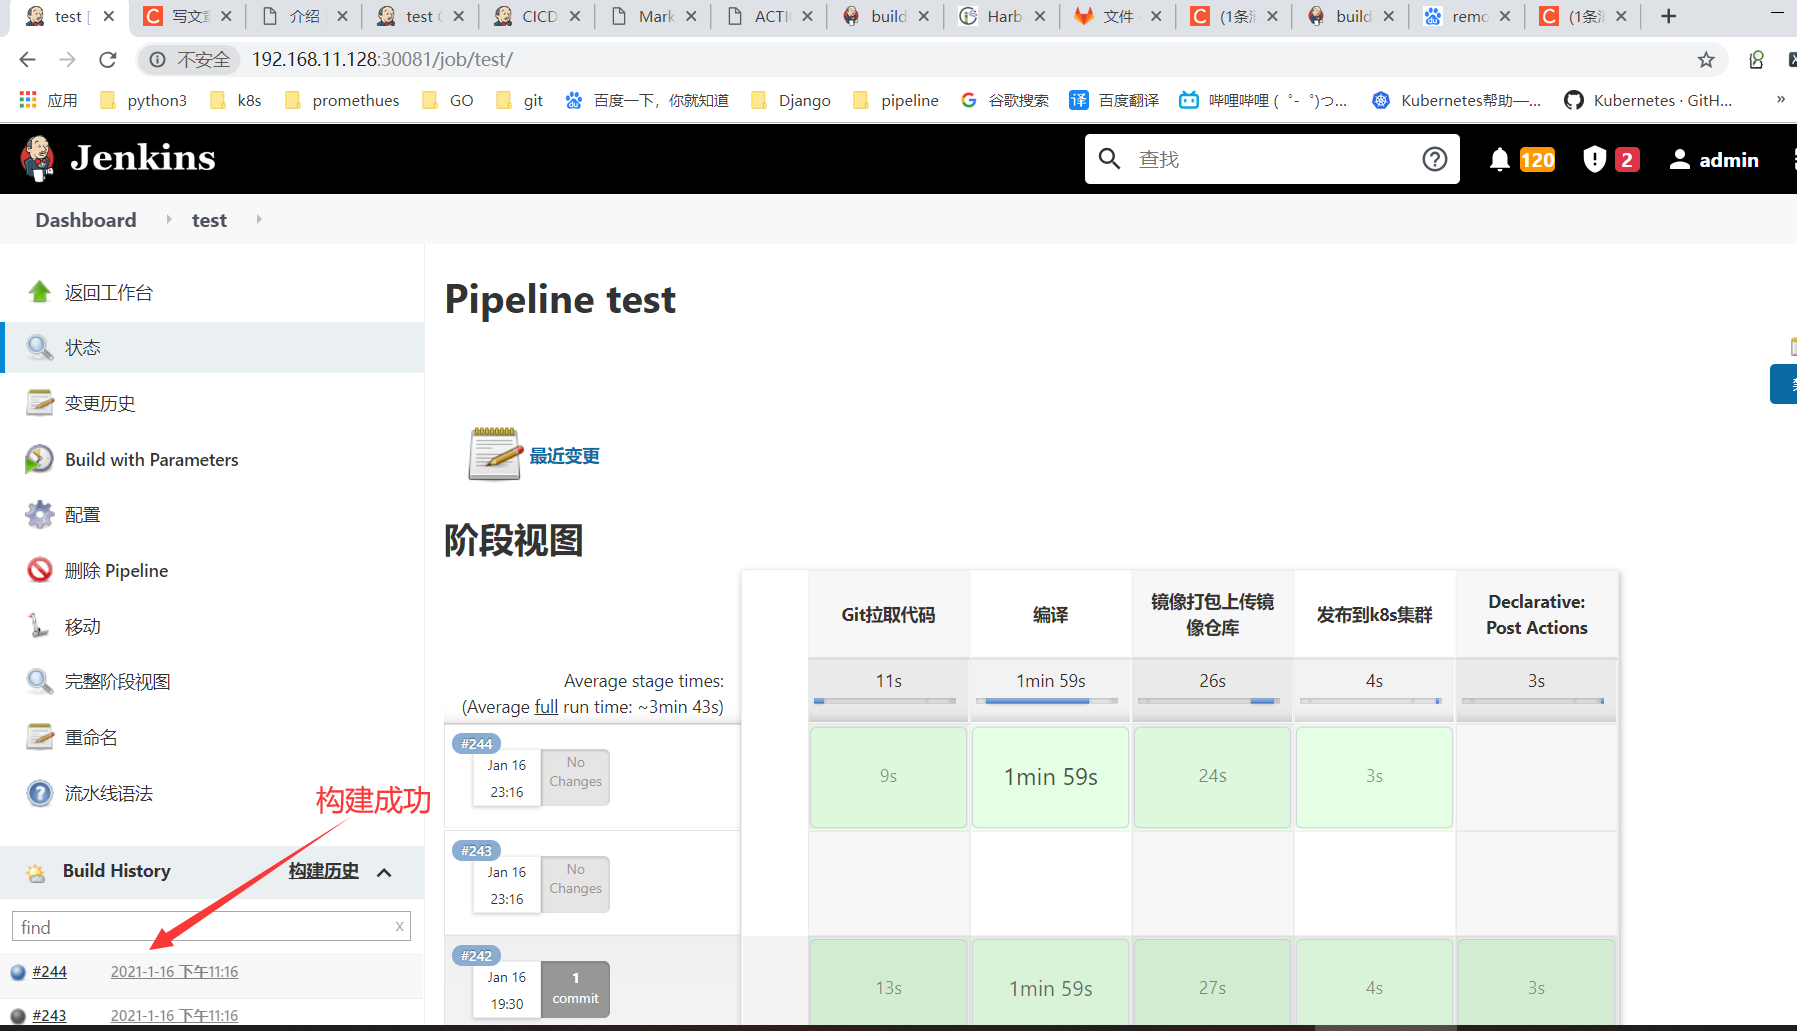Screen dimensions: 1797x1031
Task: Open the Django bookmark folder
Action: 792,100
